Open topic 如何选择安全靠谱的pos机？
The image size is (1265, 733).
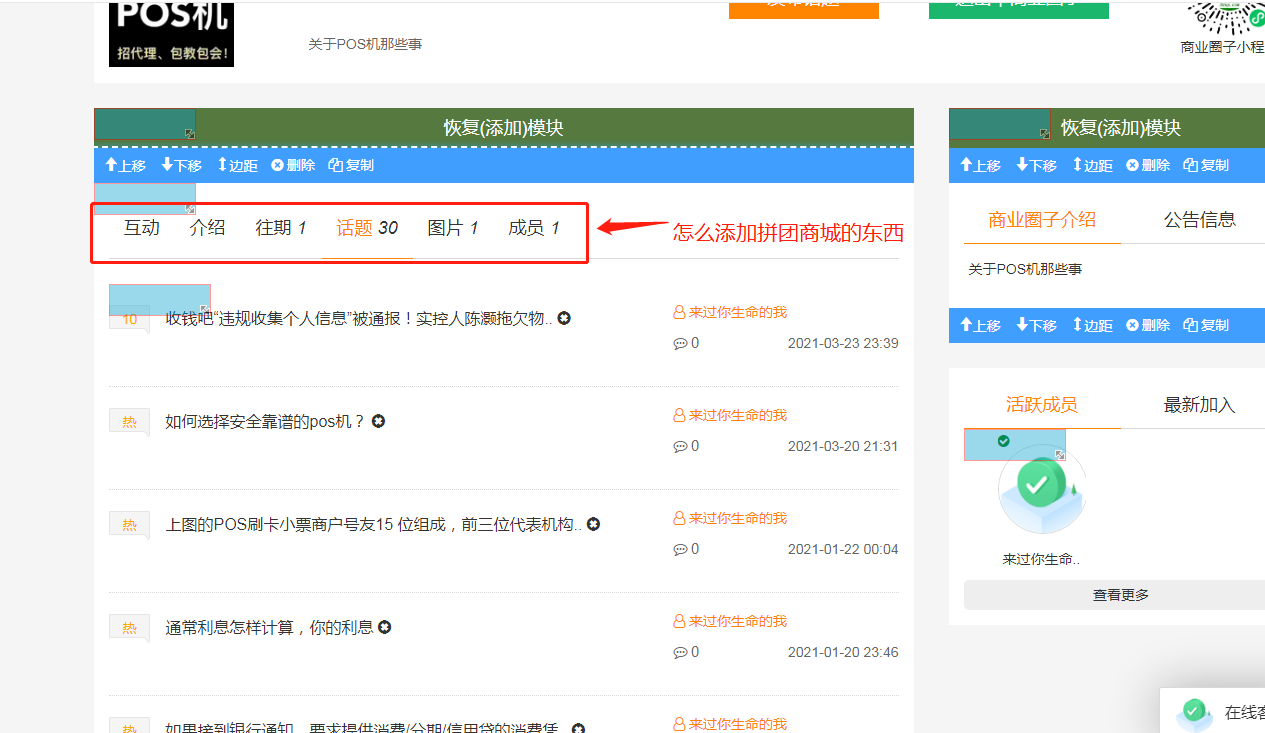click(265, 422)
